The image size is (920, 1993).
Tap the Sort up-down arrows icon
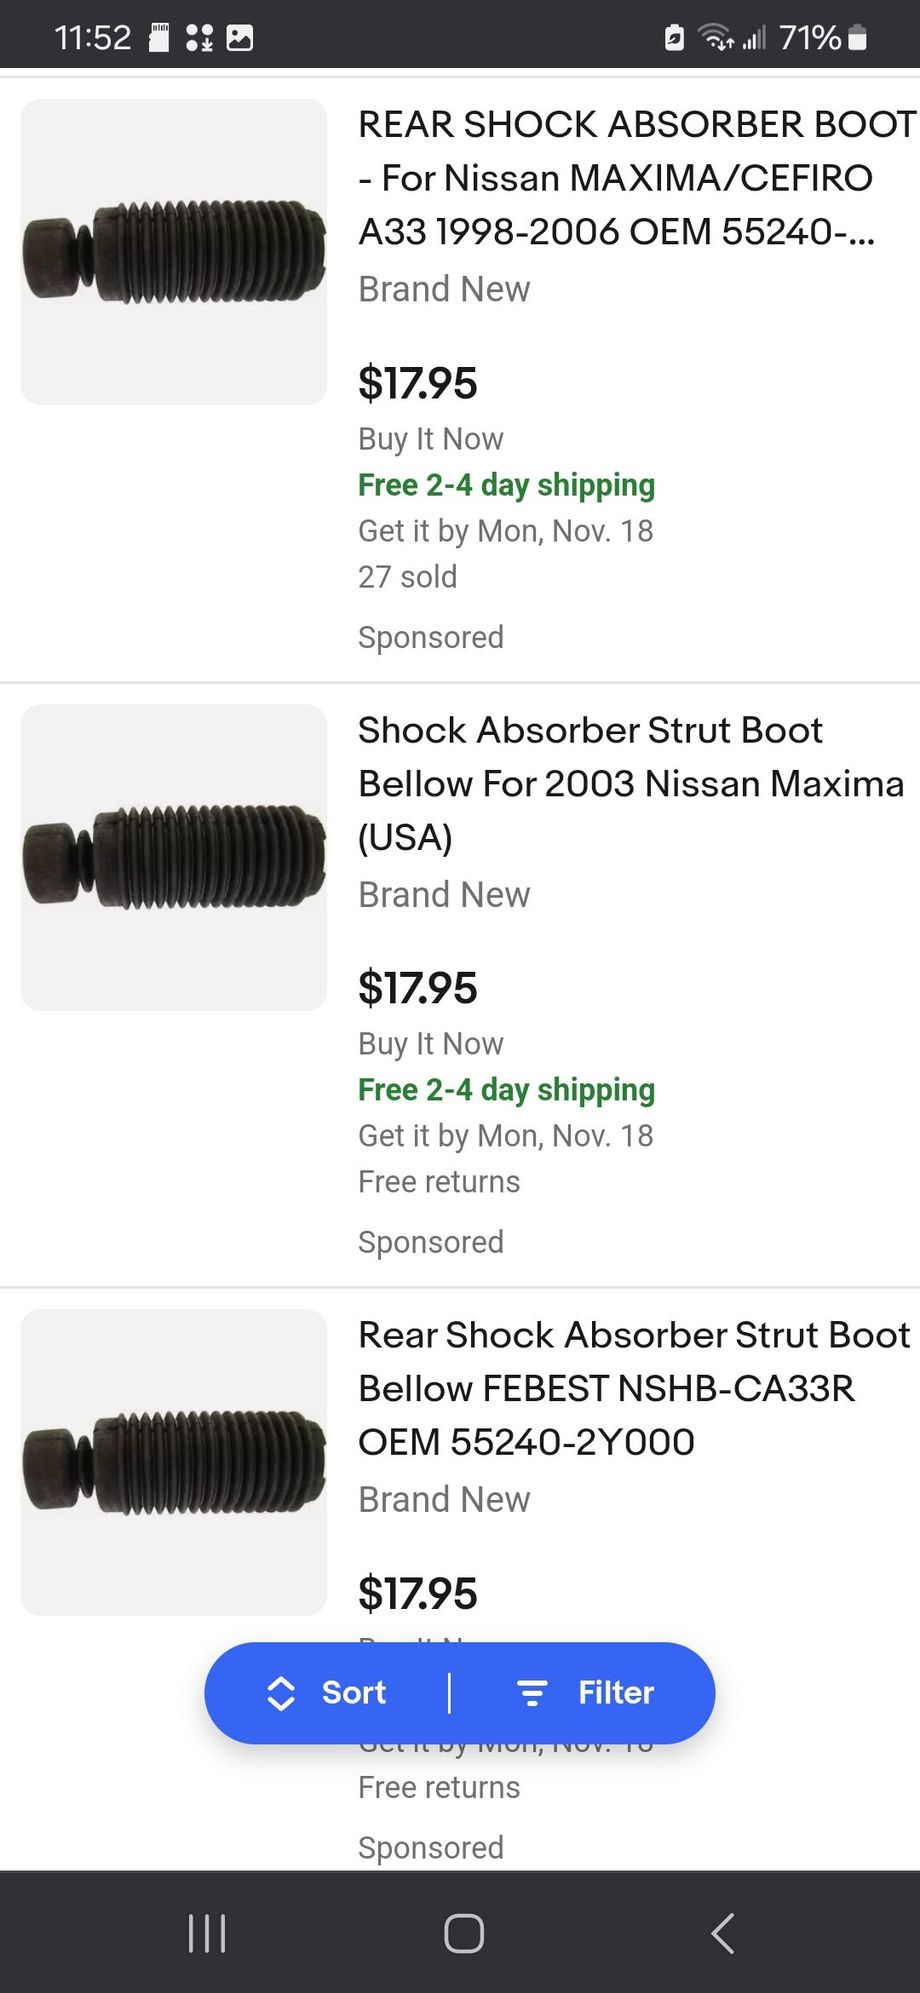click(x=281, y=1693)
